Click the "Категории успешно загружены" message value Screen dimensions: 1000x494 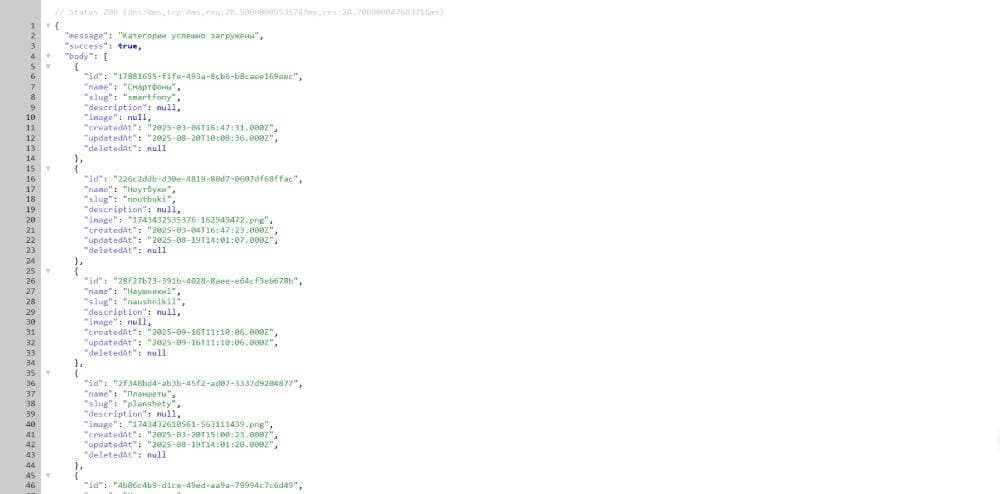(190, 35)
